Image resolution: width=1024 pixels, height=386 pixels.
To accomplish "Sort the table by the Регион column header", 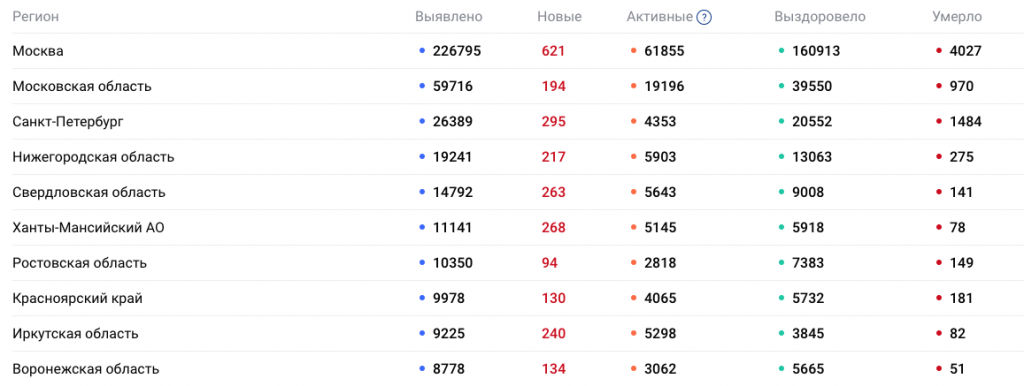I will coord(36,17).
